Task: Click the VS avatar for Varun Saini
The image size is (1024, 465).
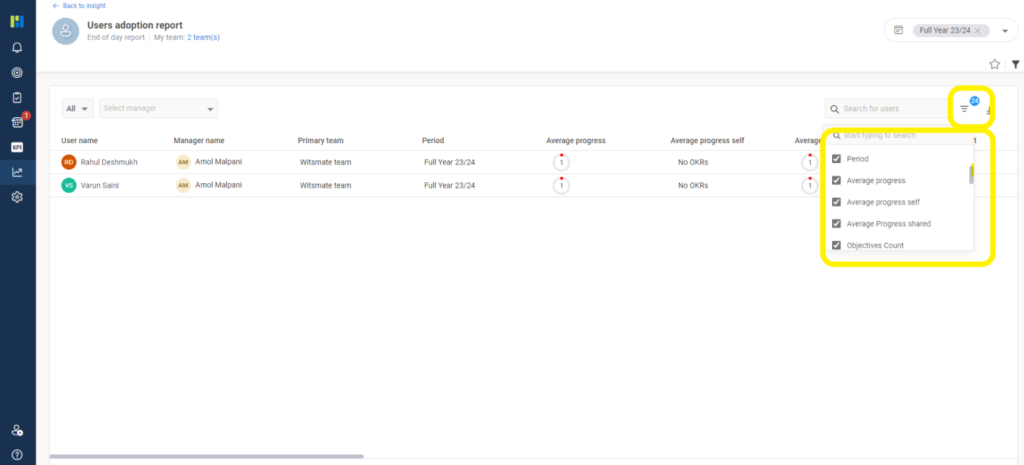Action: click(x=69, y=185)
